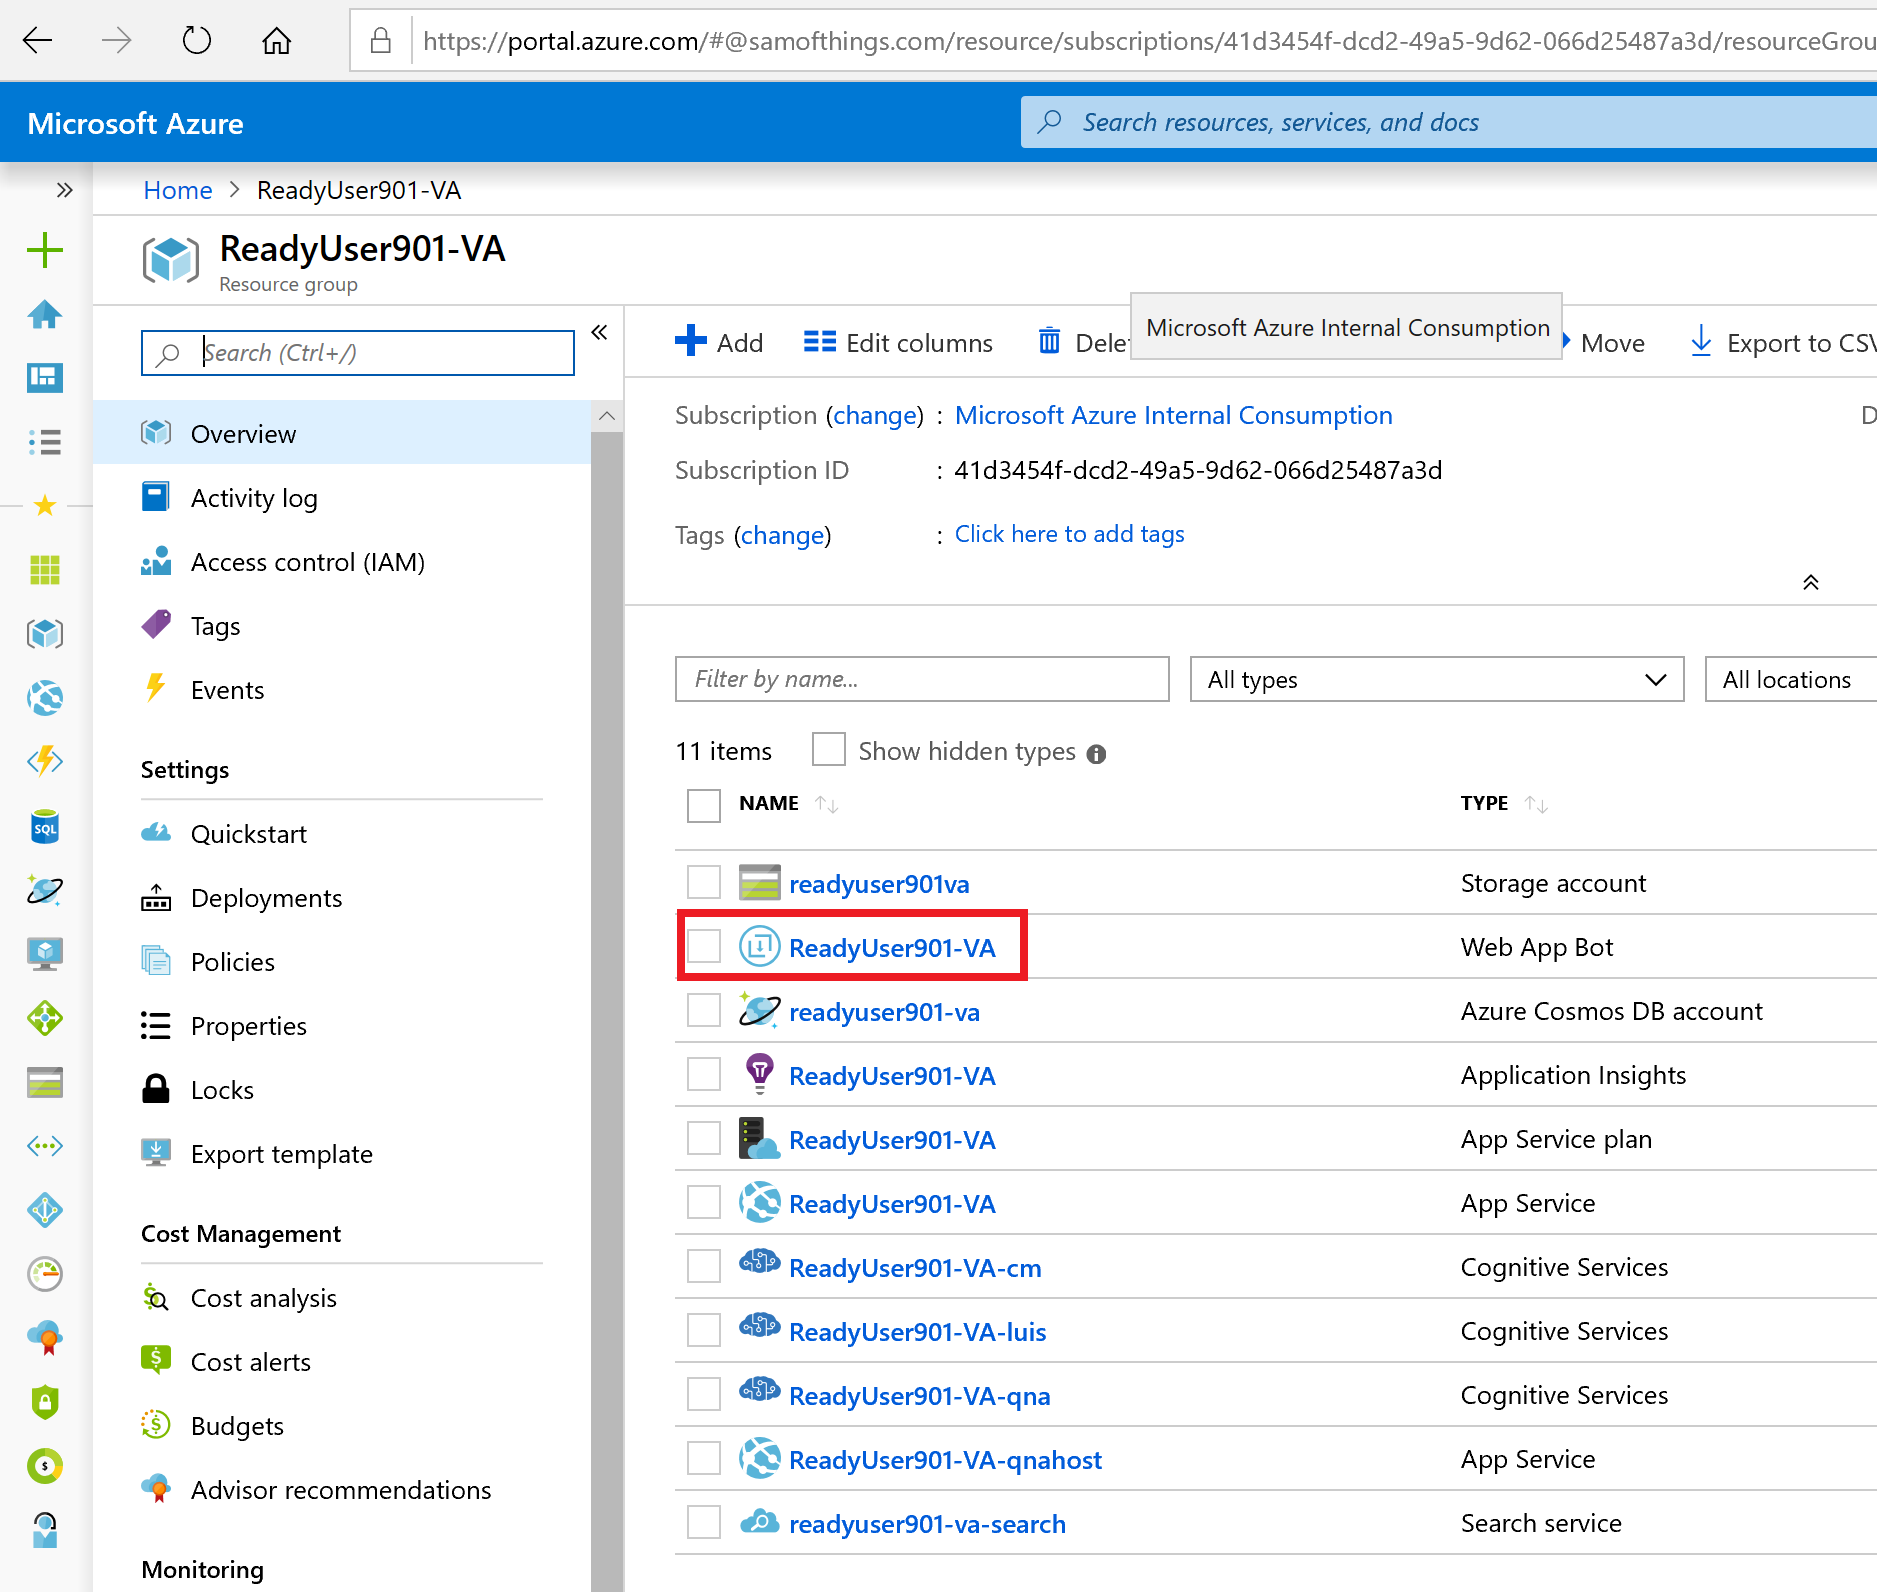Viewport: 1877px width, 1592px height.
Task: Click the resource menu scroll-up arrow
Action: pyautogui.click(x=607, y=416)
